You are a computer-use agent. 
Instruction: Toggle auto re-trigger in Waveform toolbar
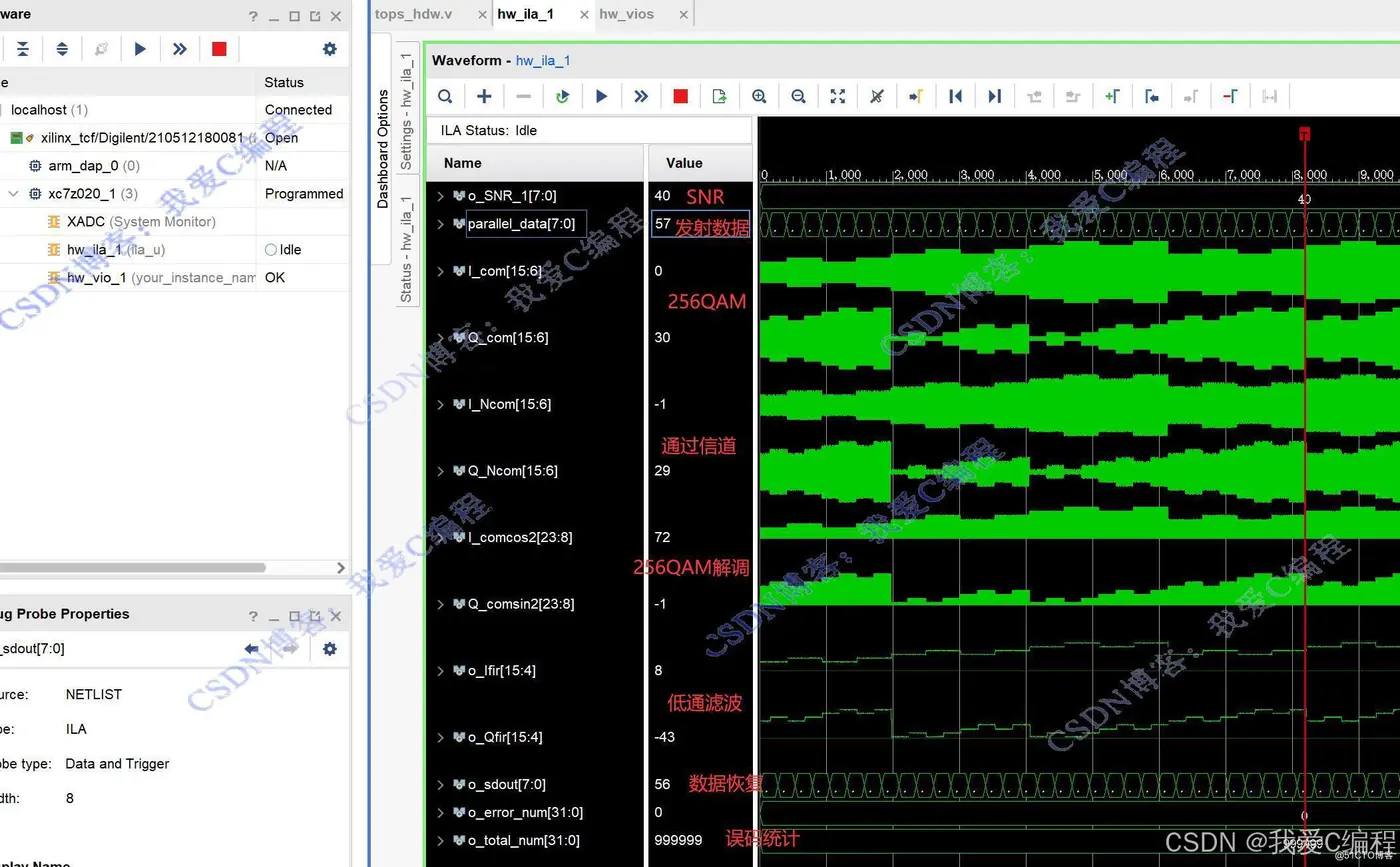tap(562, 96)
